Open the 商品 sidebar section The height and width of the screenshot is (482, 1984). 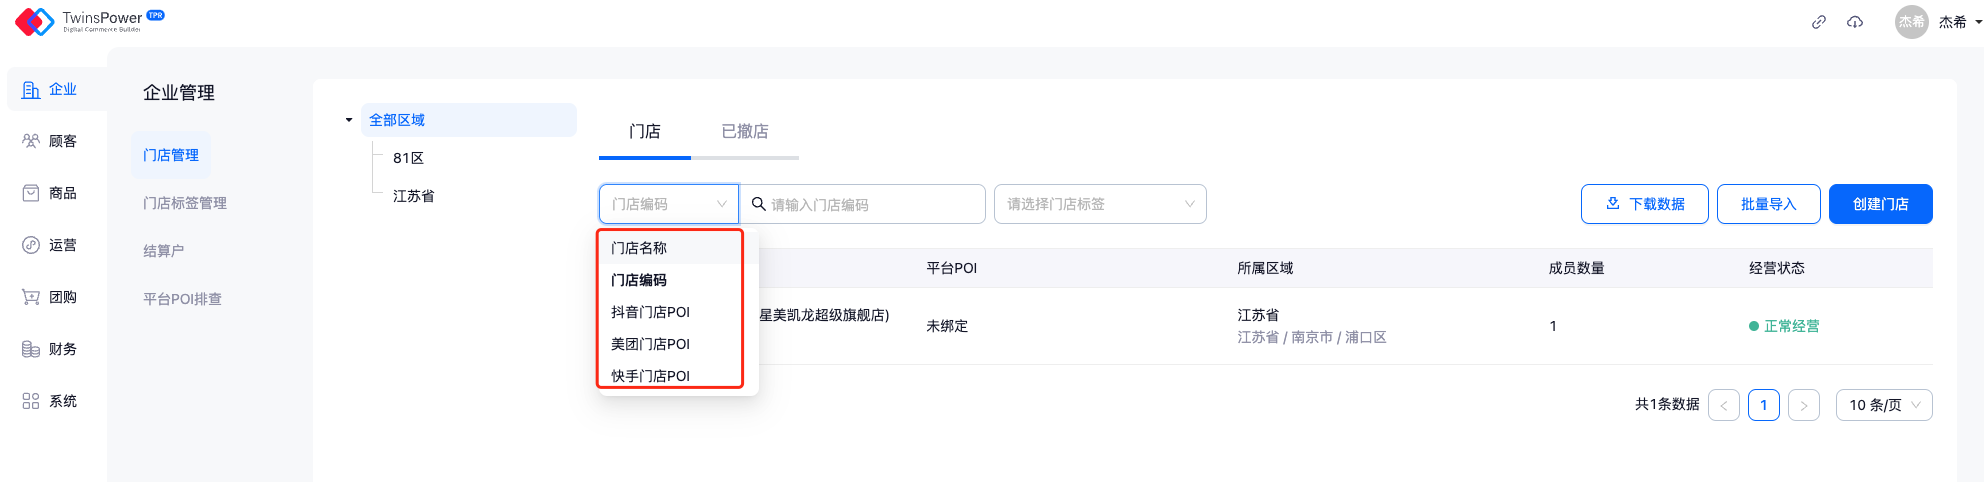(x=50, y=194)
